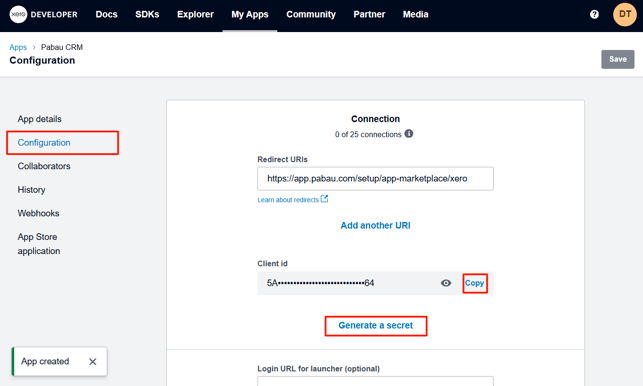Open the SDKs menu
Screen dimensions: 643x386
[x=147, y=14]
